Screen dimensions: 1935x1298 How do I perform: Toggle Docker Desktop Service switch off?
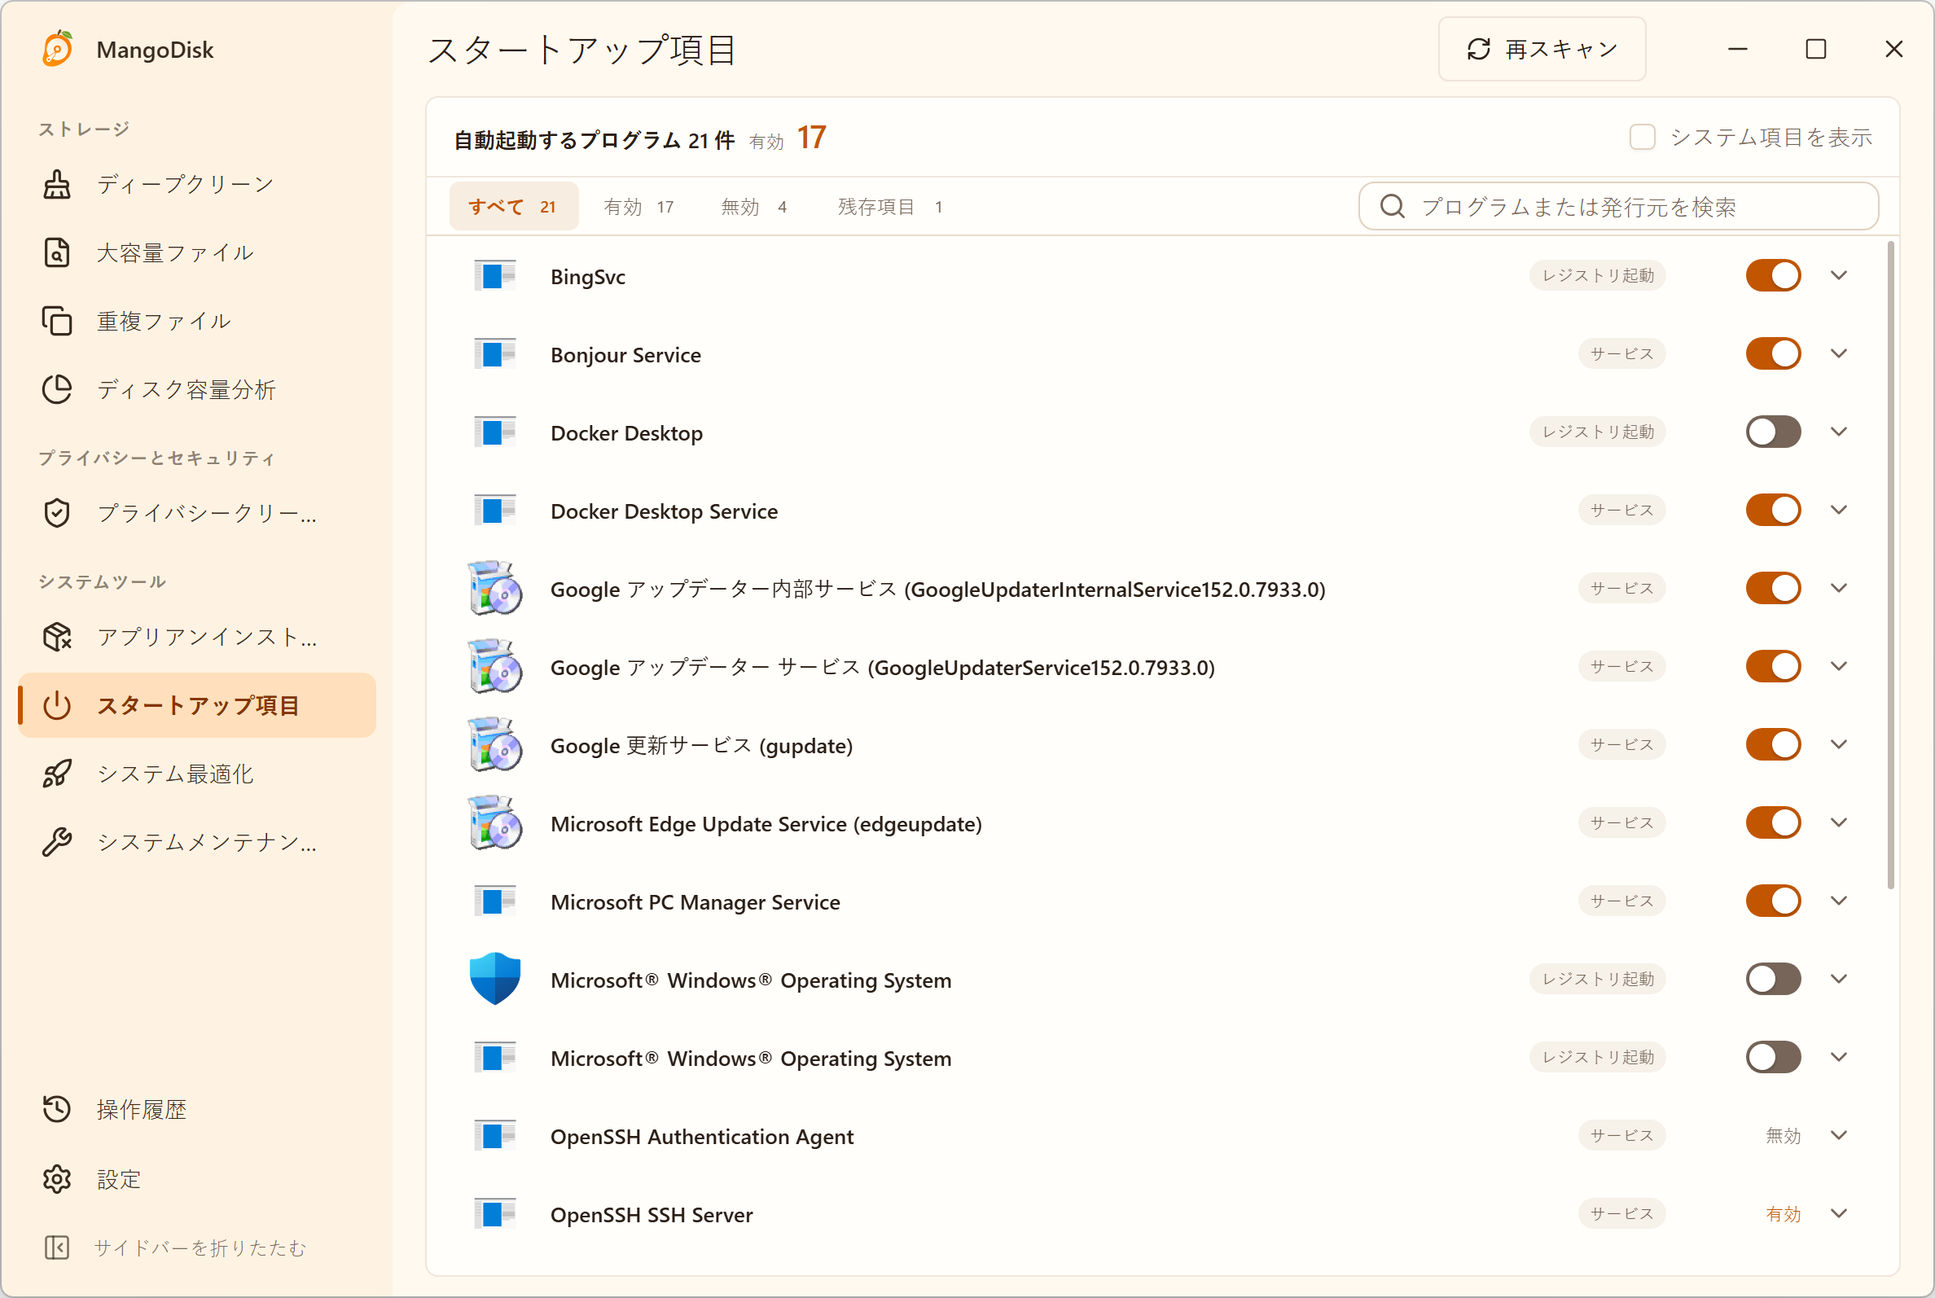(1773, 510)
